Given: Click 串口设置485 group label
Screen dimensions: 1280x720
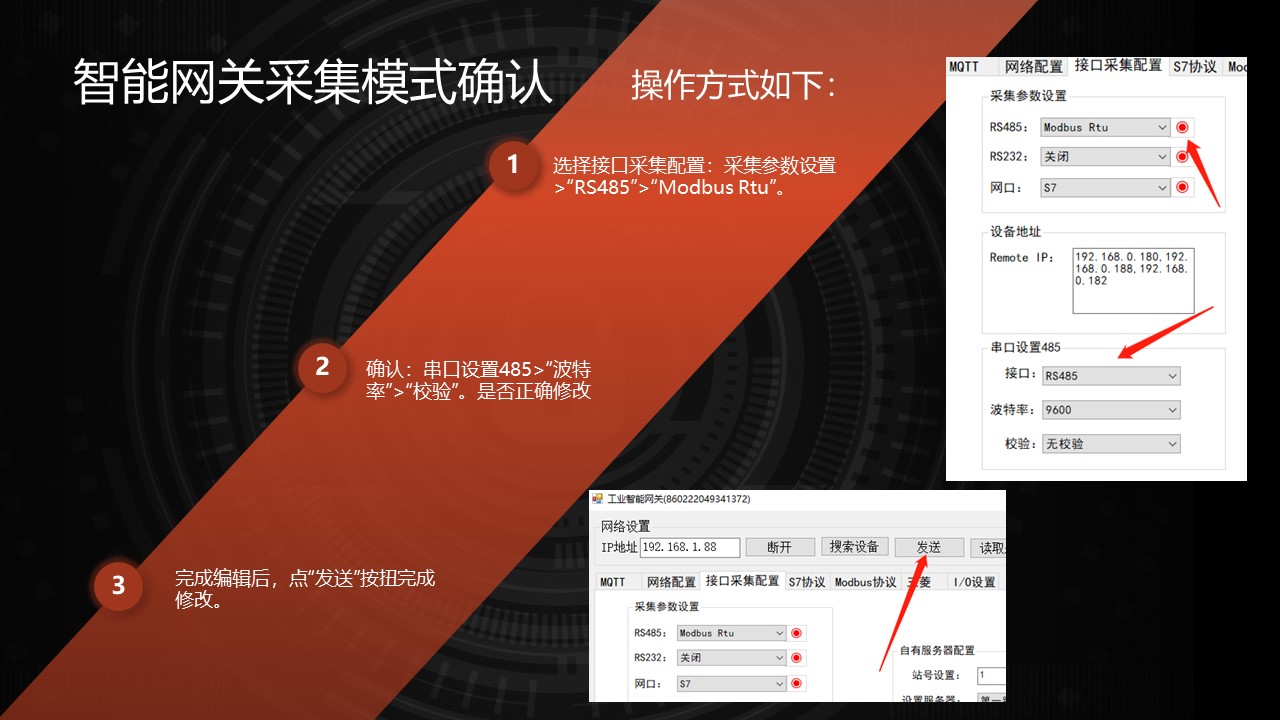Looking at the screenshot, I should (x=1025, y=347).
